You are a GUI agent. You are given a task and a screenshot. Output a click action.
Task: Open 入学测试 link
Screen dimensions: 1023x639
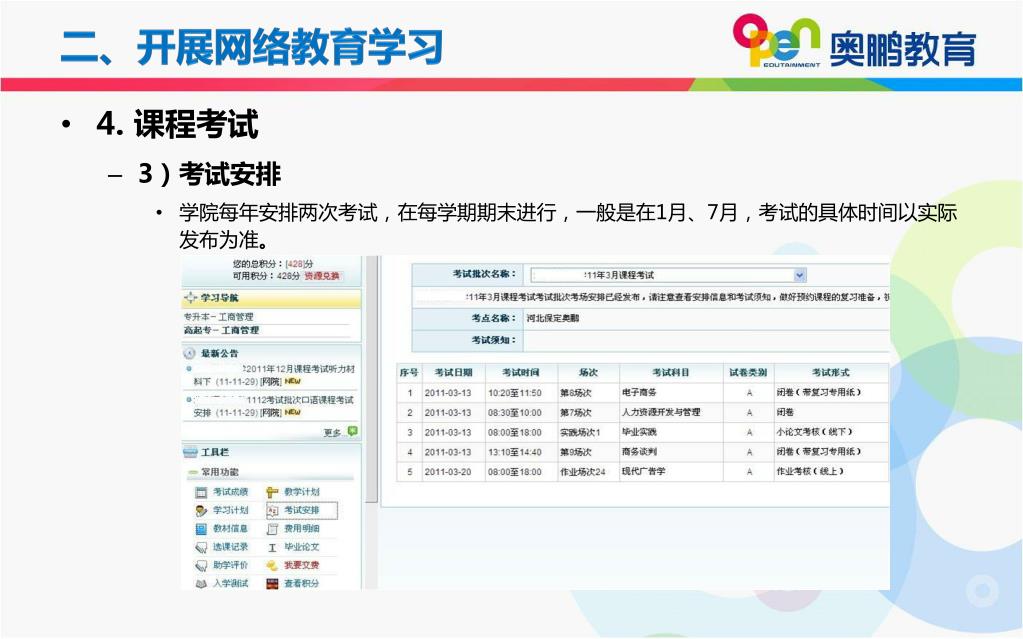(x=230, y=584)
